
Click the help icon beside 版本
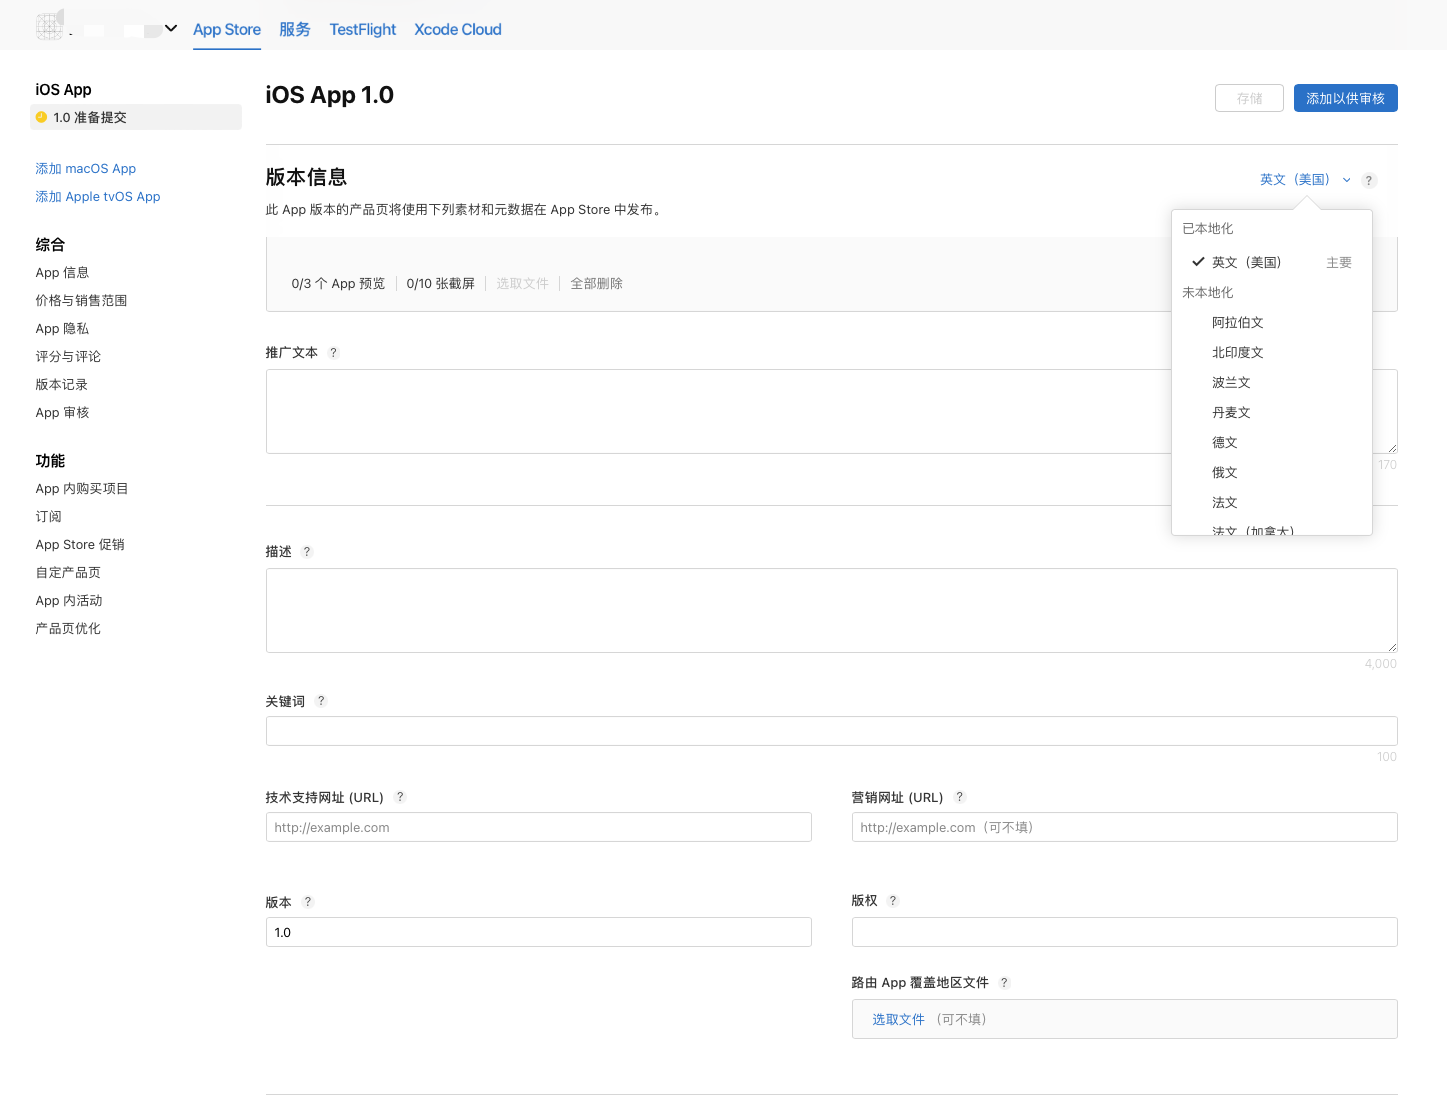click(x=308, y=902)
